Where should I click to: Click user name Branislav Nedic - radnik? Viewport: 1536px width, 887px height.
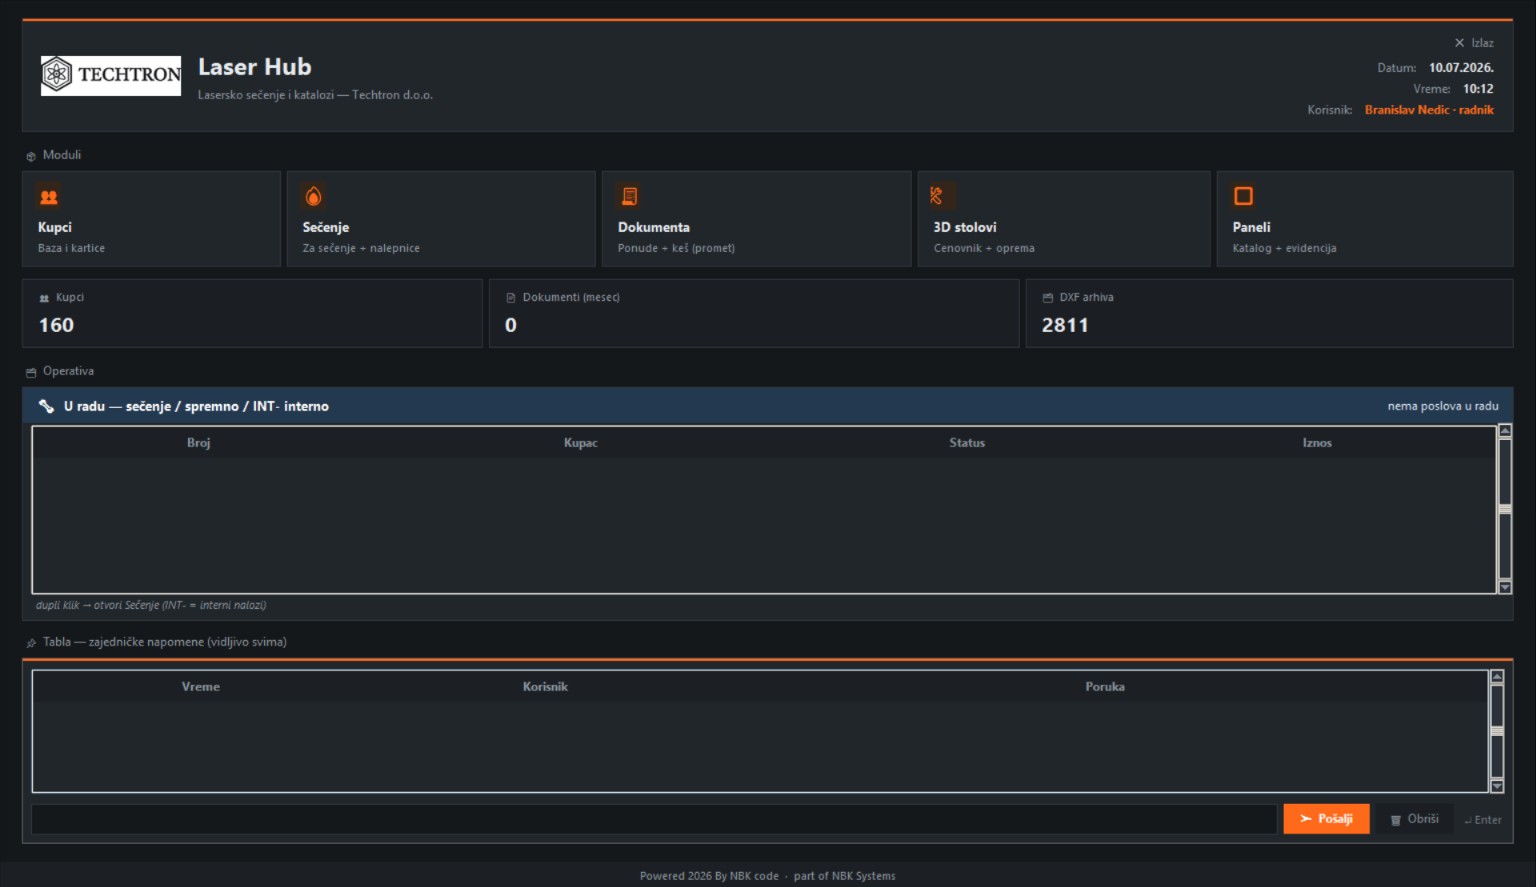(x=1429, y=110)
